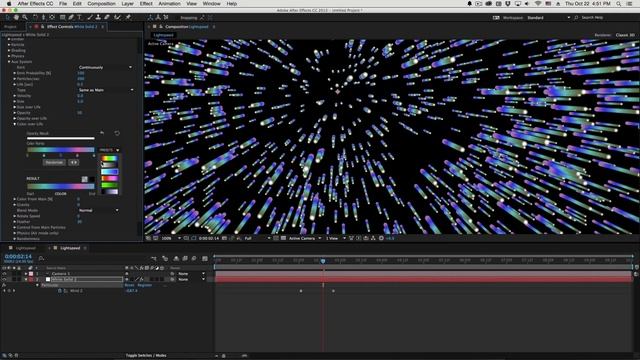Click the flip gradient arrows button
Viewport: 640px width, 360px height.
pyautogui.click(x=73, y=162)
